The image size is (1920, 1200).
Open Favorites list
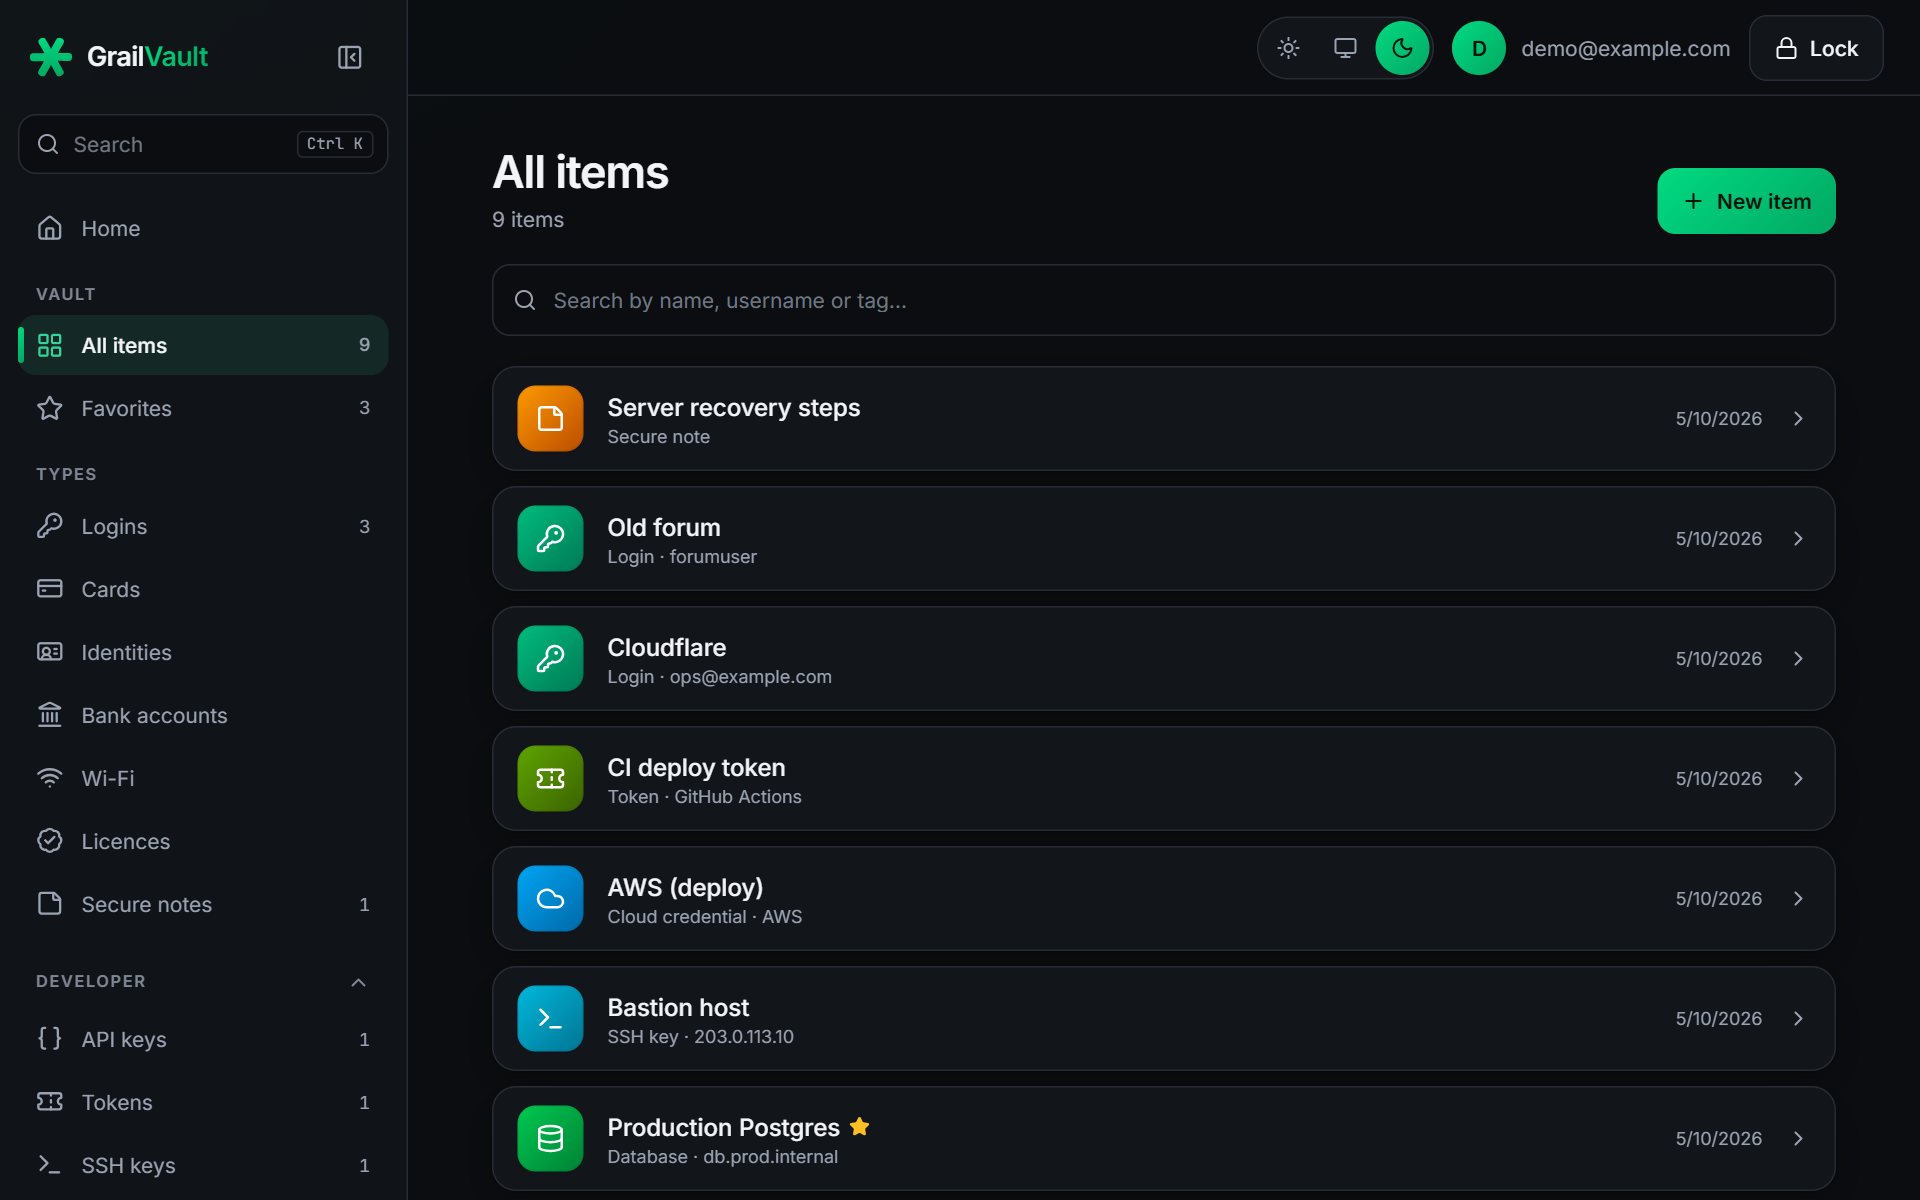[x=203, y=408]
